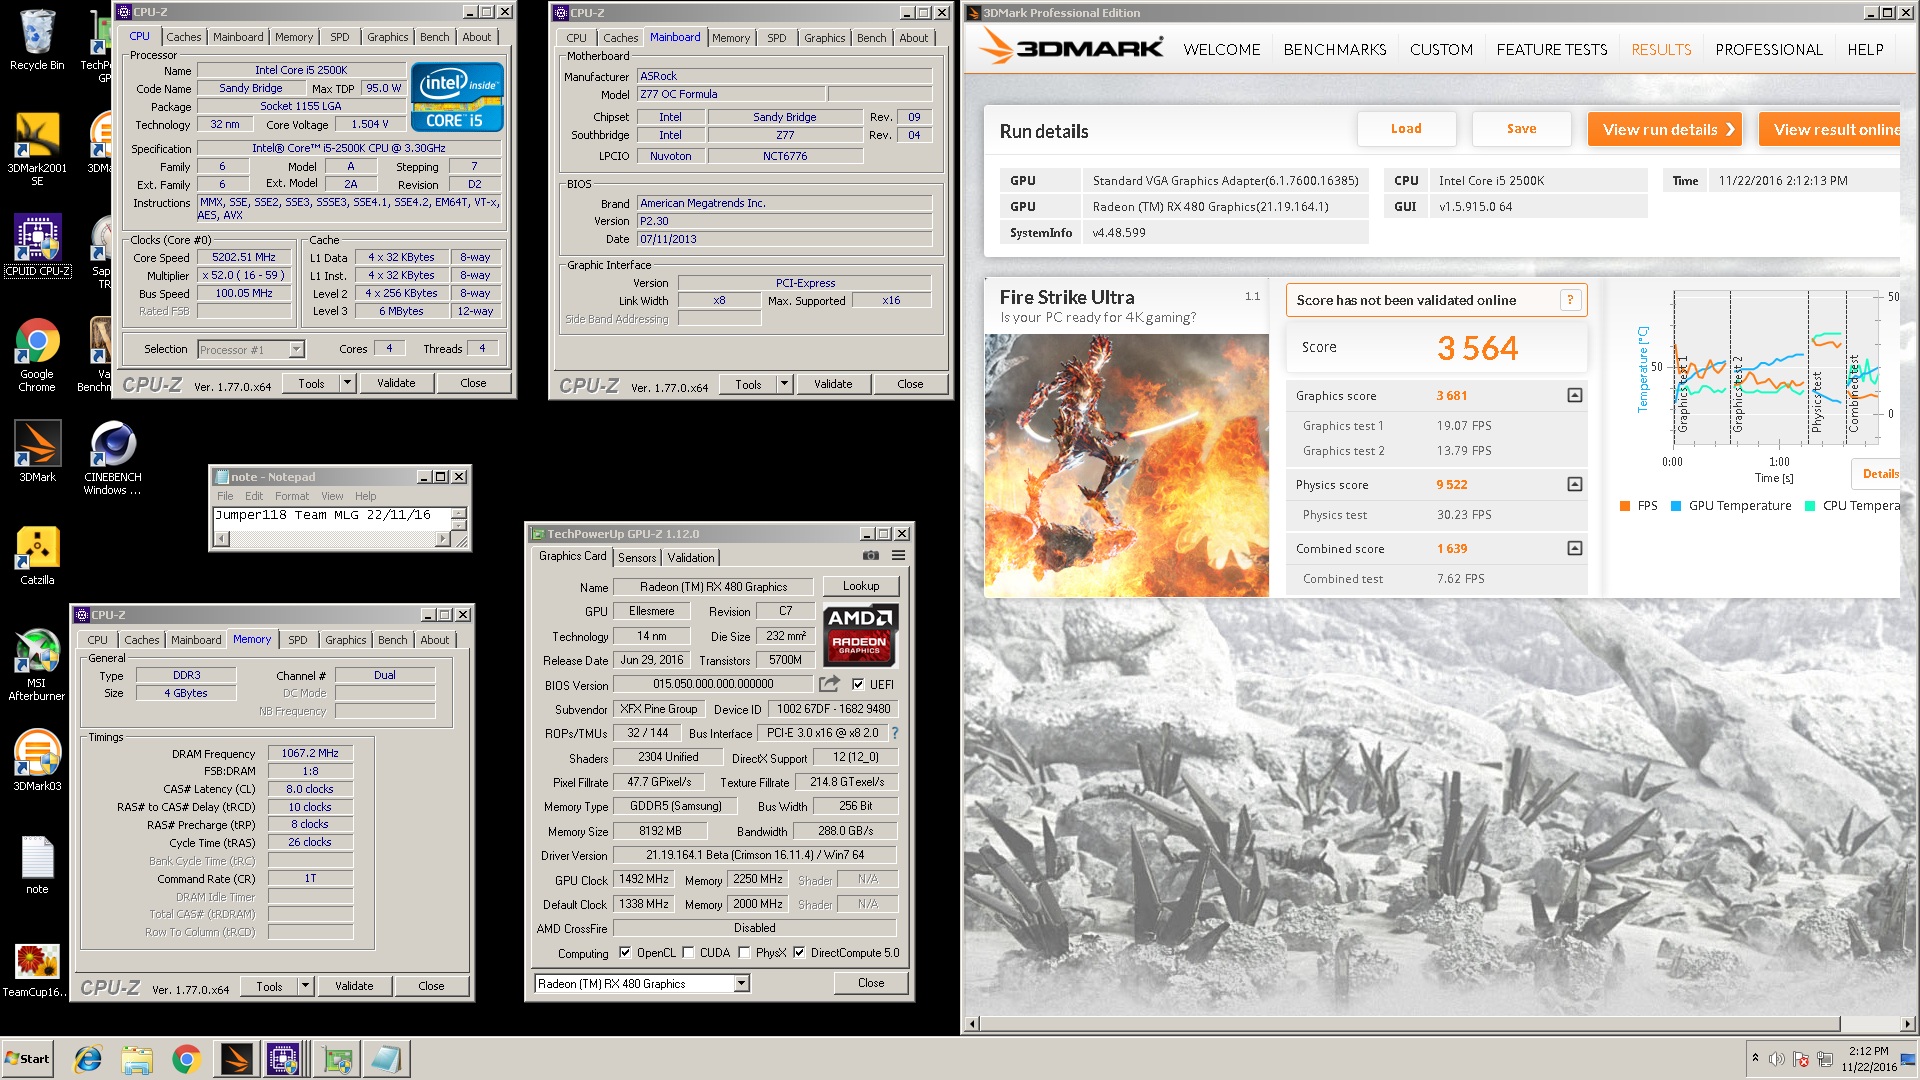Click Validate in the CPU-Z Mainboard window

[x=833, y=384]
